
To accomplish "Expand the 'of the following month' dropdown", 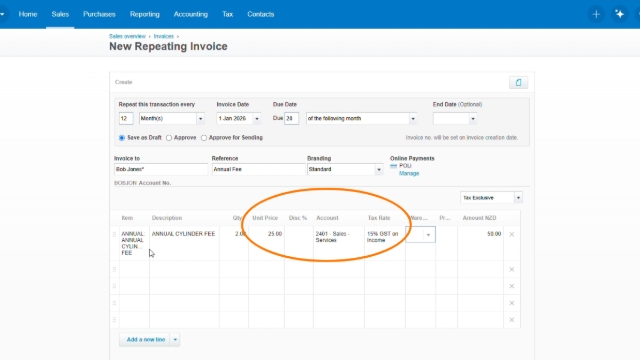I will (413, 119).
